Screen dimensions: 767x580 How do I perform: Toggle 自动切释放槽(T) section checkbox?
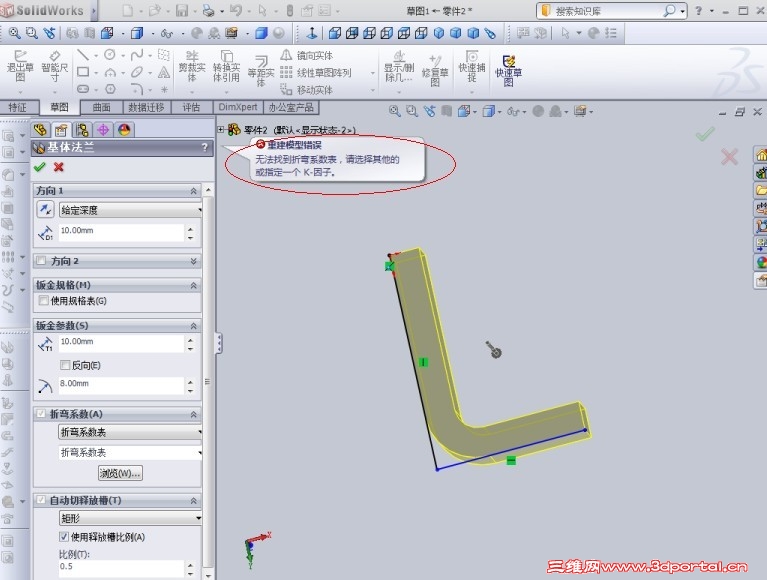41,500
